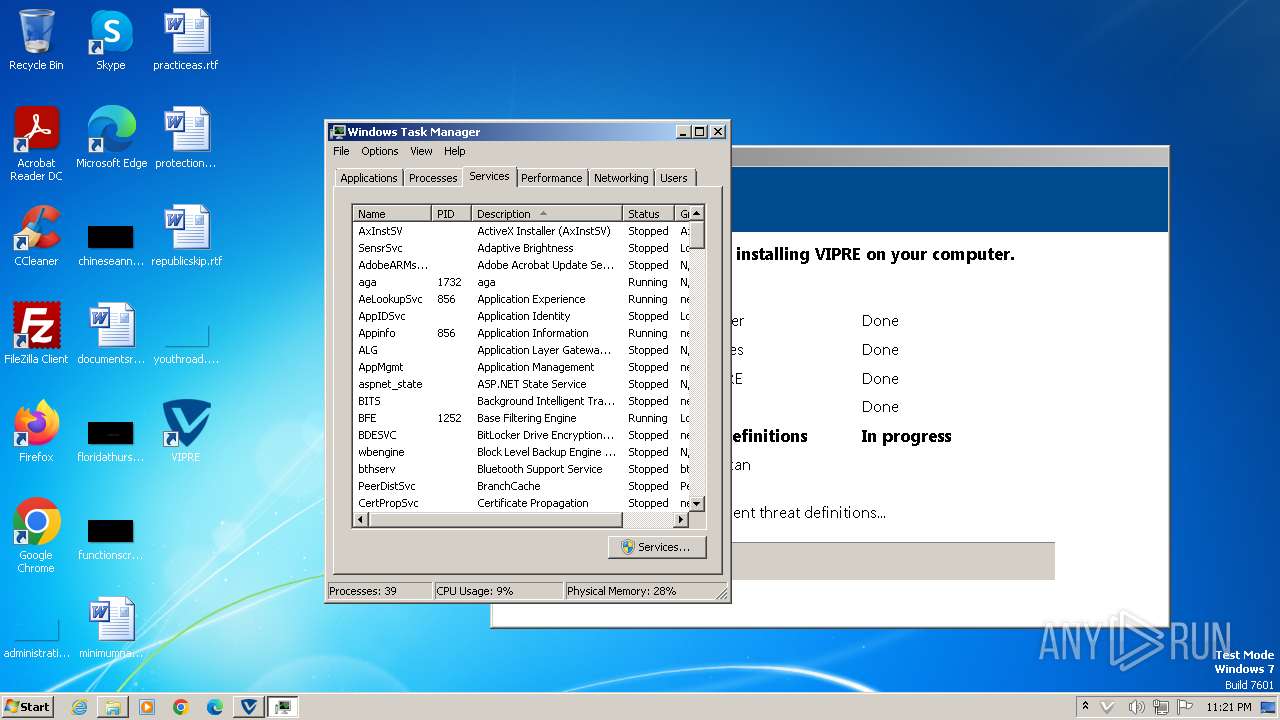1280x720 pixels.
Task: Select the republicskip.rtf desktop file
Action: pyautogui.click(x=186, y=236)
